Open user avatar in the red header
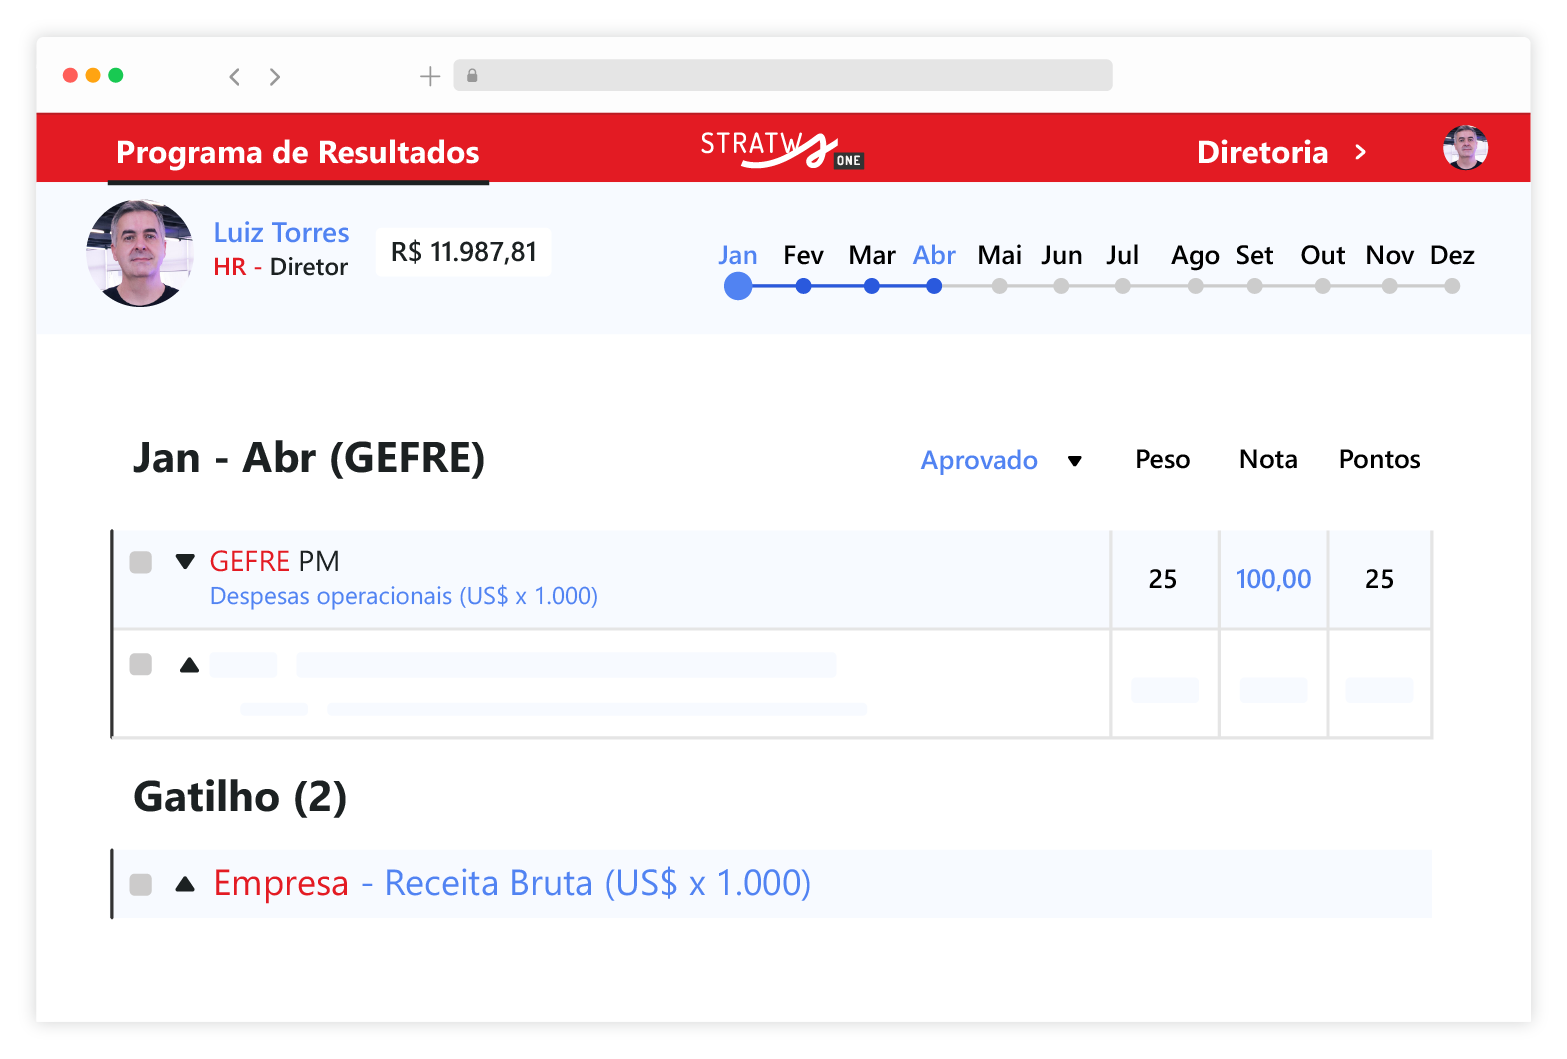1567x1059 pixels. click(1465, 148)
